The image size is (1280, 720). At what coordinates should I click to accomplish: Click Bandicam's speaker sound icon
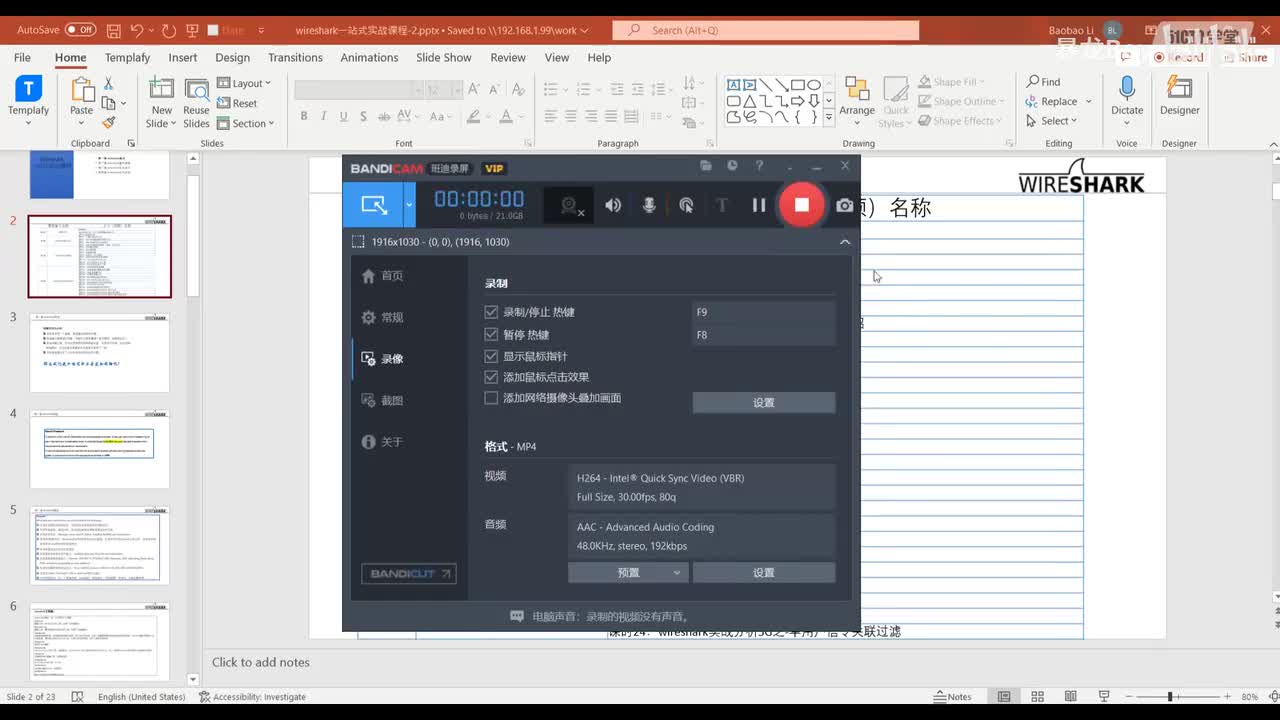613,205
